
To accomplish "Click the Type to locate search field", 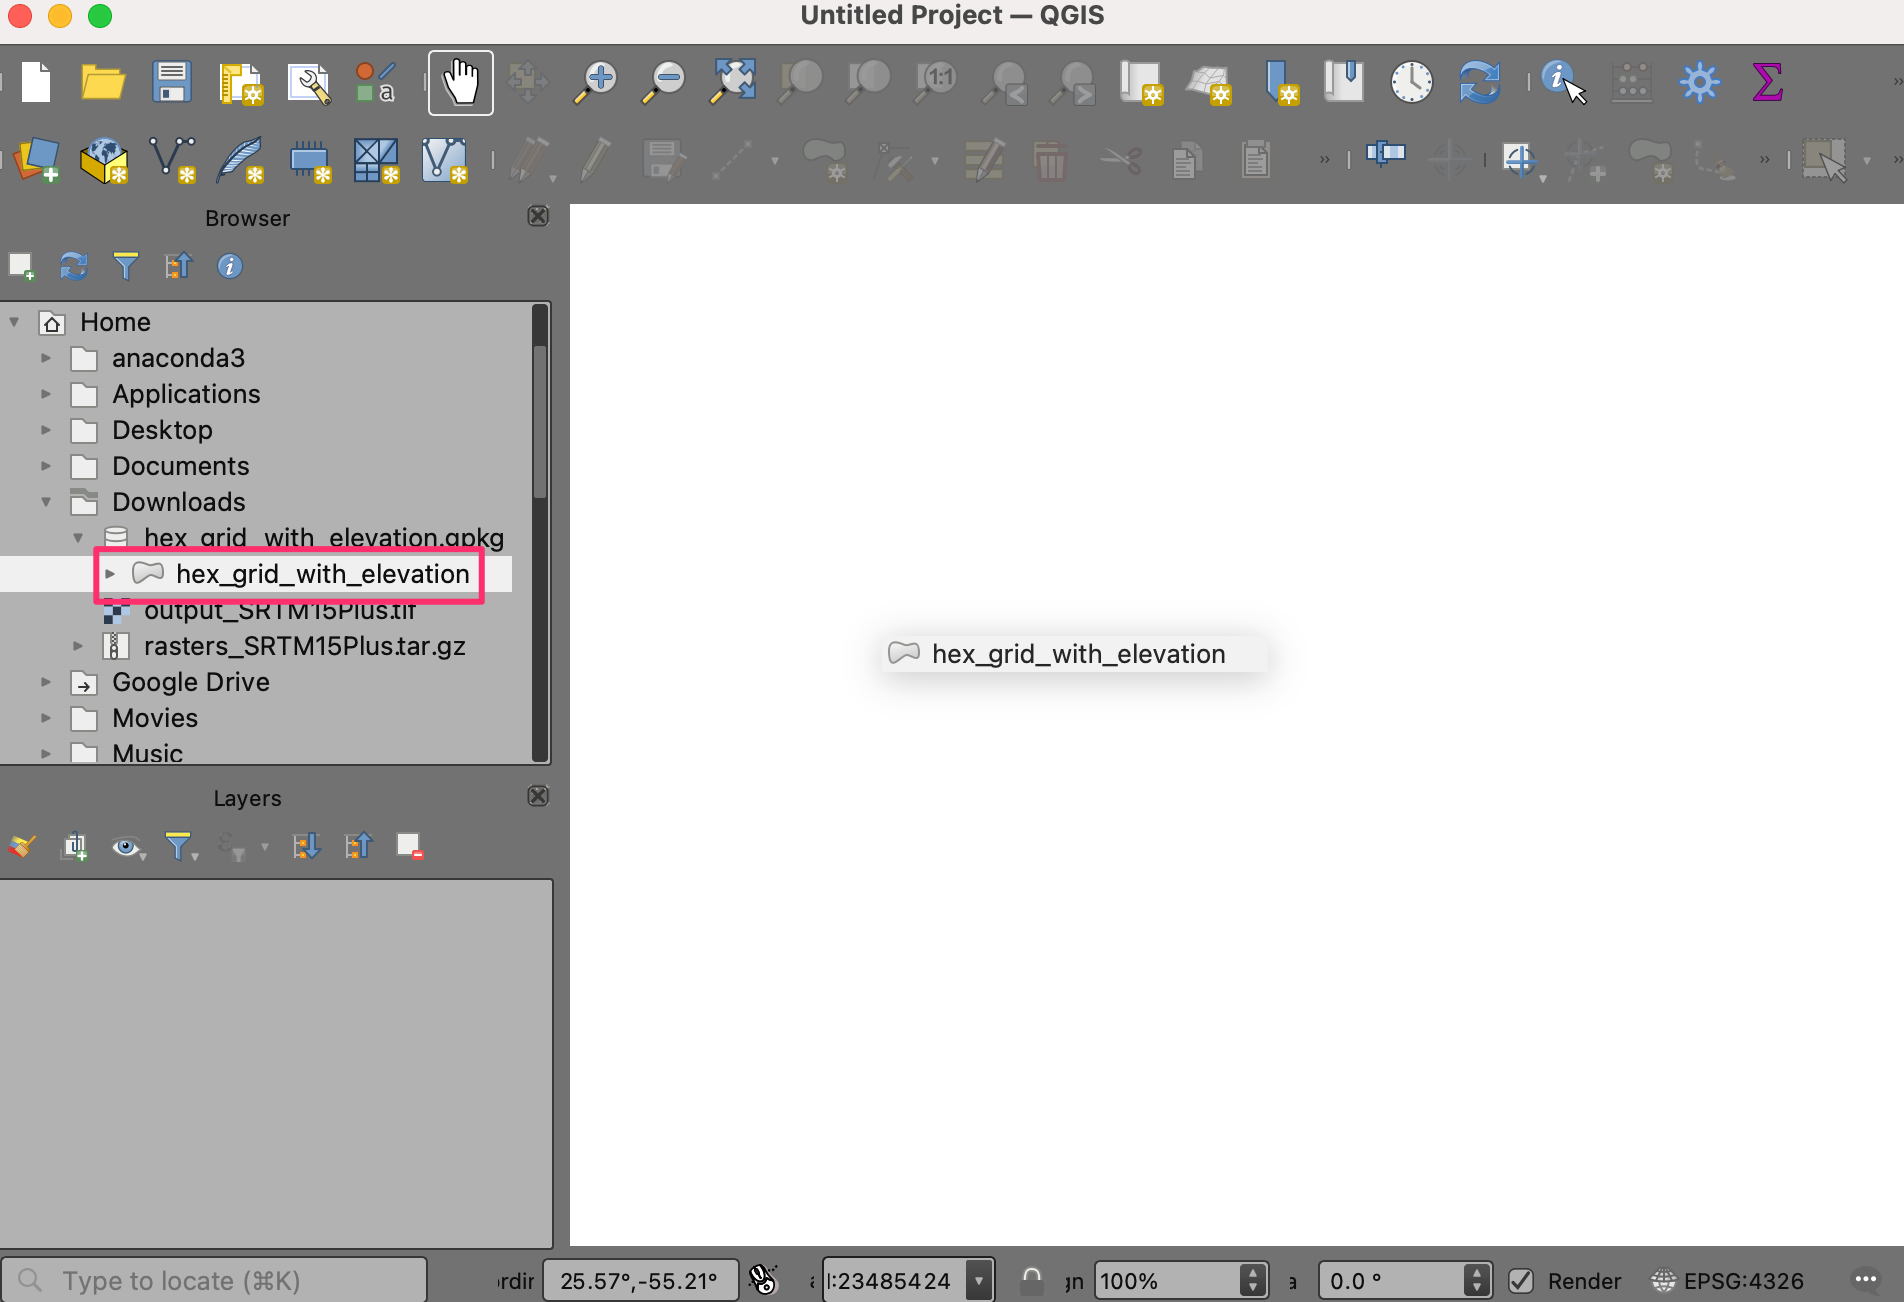I will pyautogui.click(x=215, y=1281).
